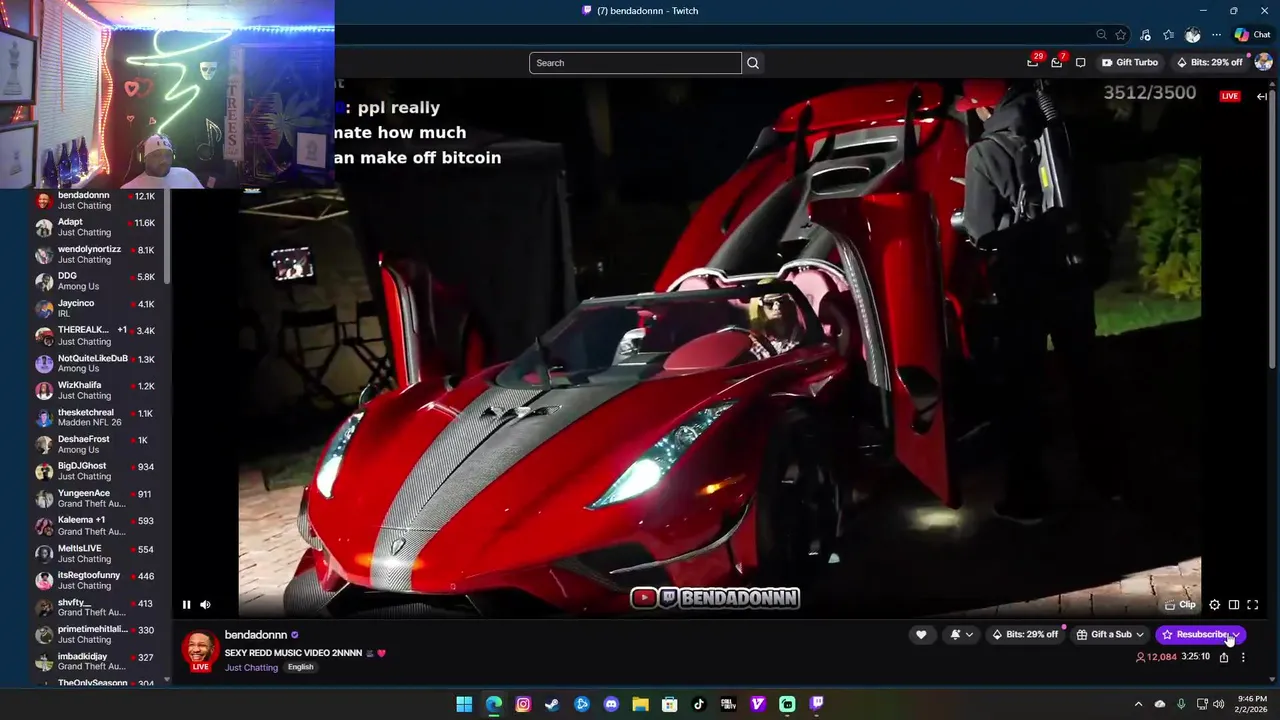Click the sidebar vertical scrollbar
The height and width of the screenshot is (720, 1280).
click(167, 235)
